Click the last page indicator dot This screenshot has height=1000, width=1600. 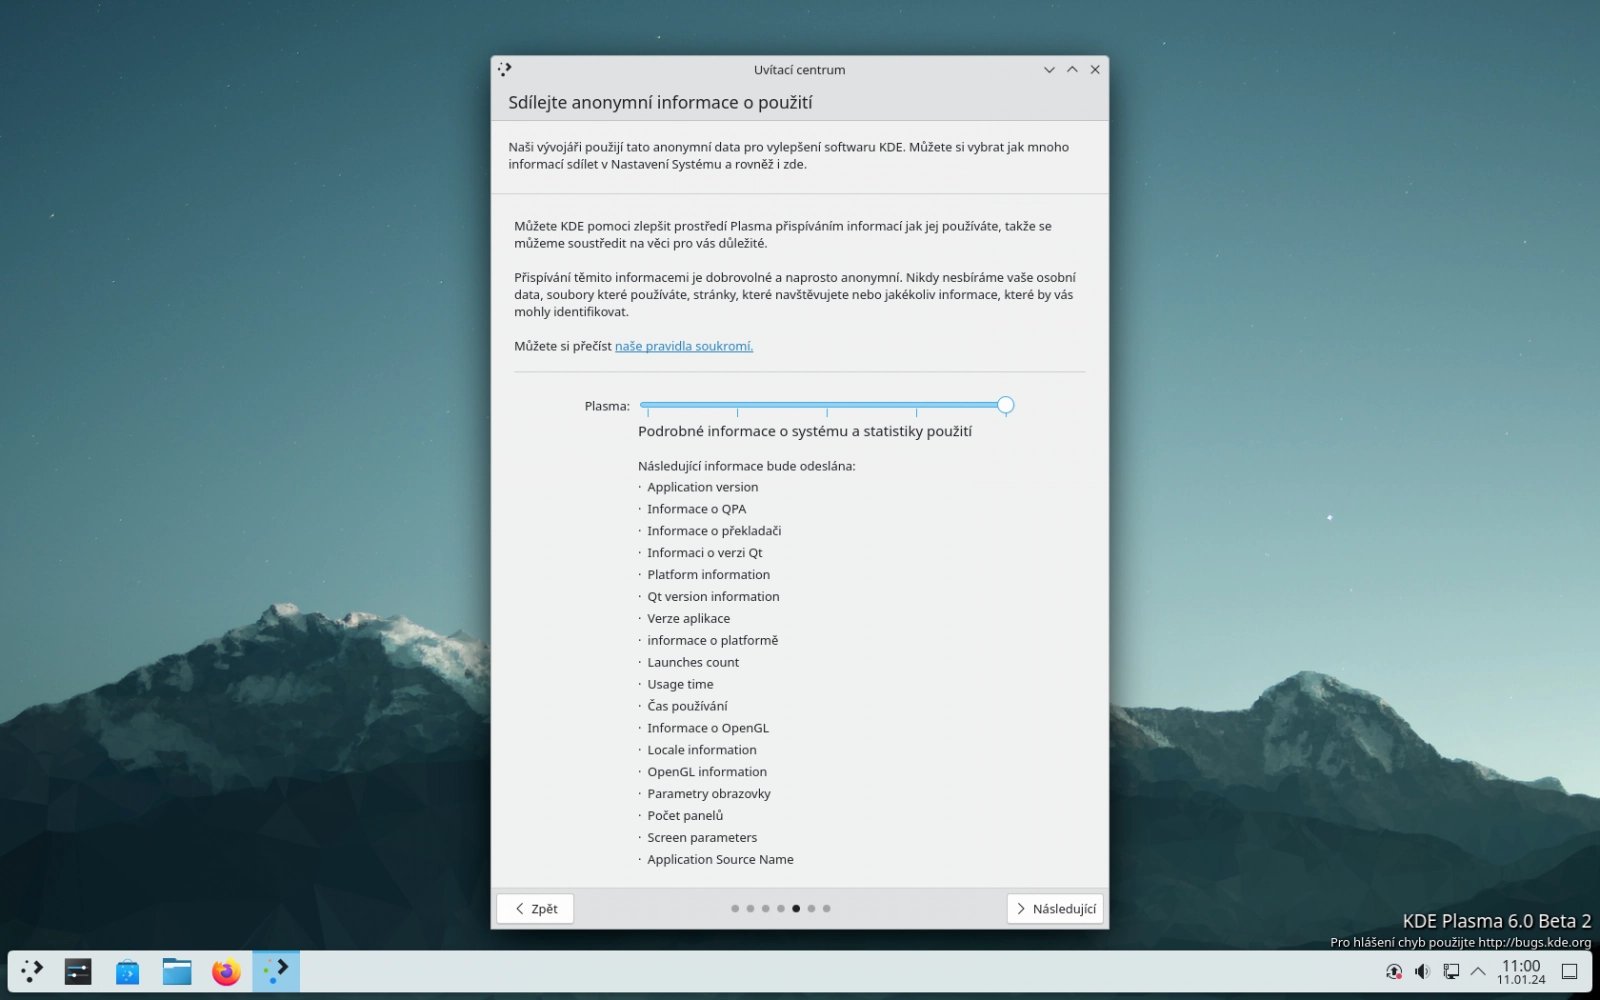pos(826,909)
